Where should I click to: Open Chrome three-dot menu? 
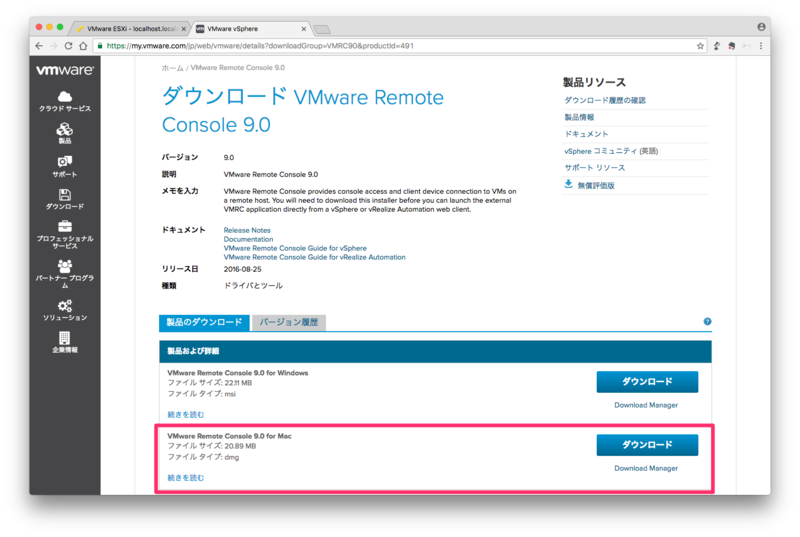click(761, 46)
